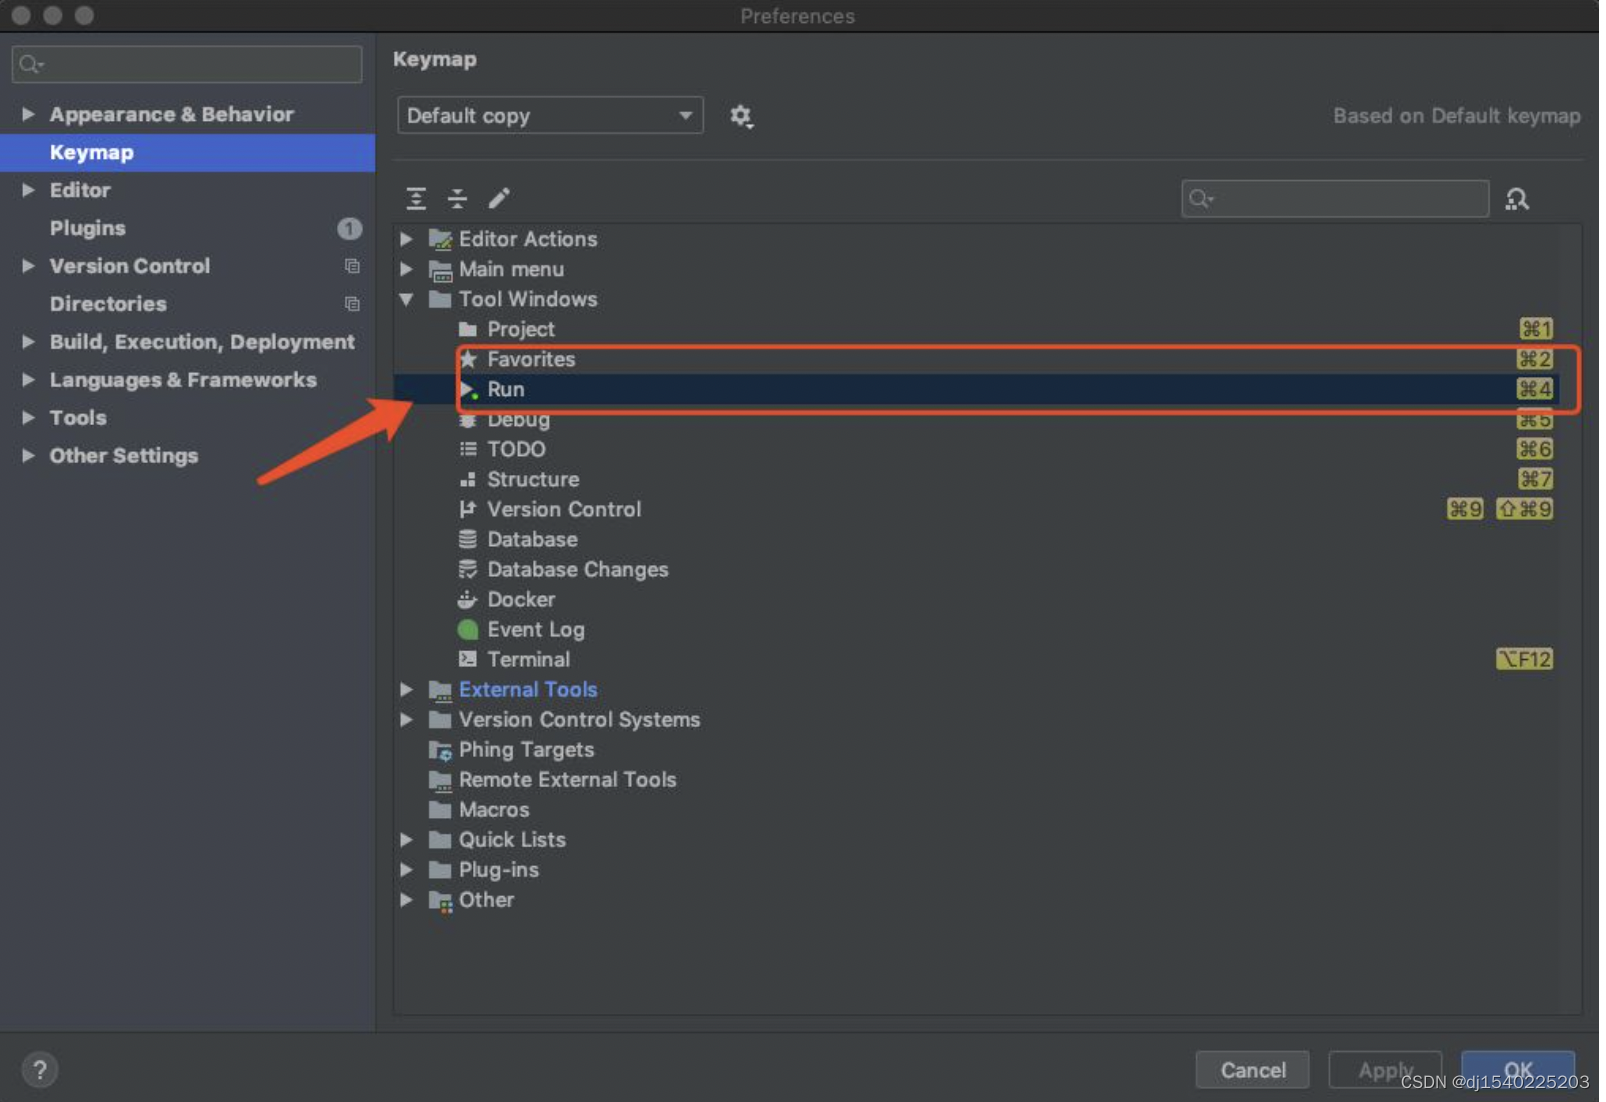
Task: Expand the Main menu tree node
Action: (407, 269)
